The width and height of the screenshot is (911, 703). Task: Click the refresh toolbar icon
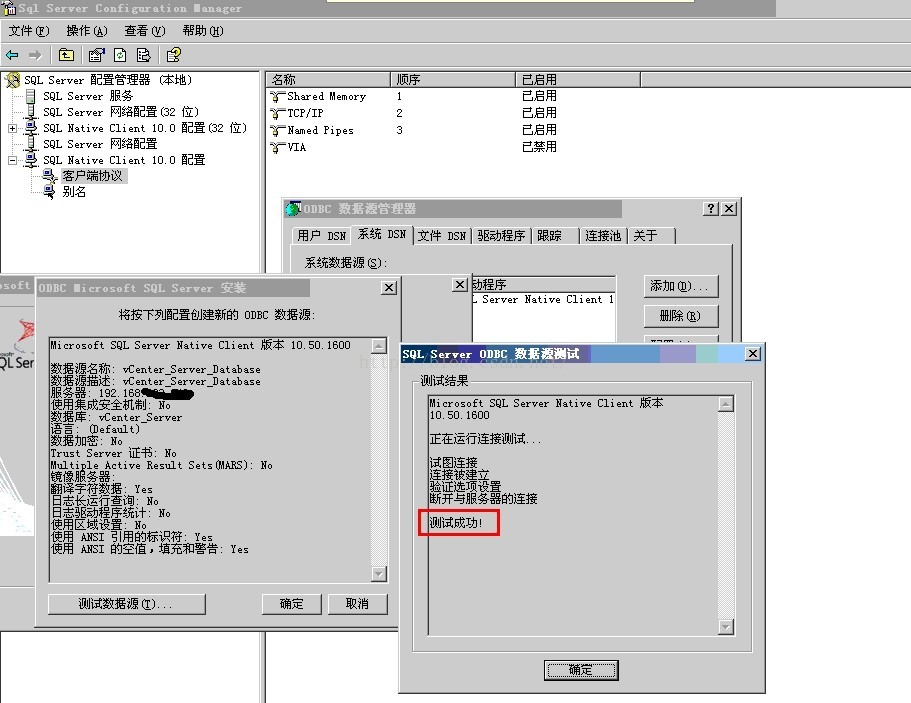tap(120, 55)
